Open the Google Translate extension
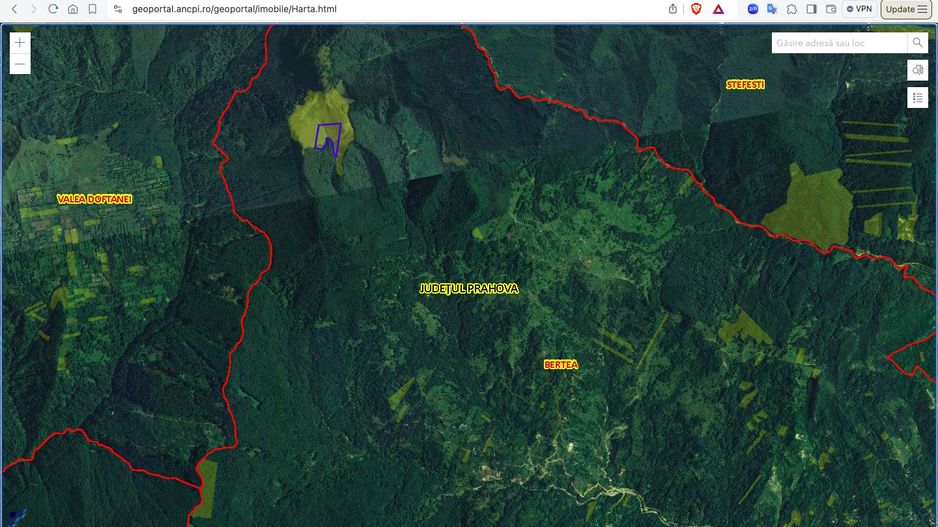The image size is (938, 527). [772, 9]
